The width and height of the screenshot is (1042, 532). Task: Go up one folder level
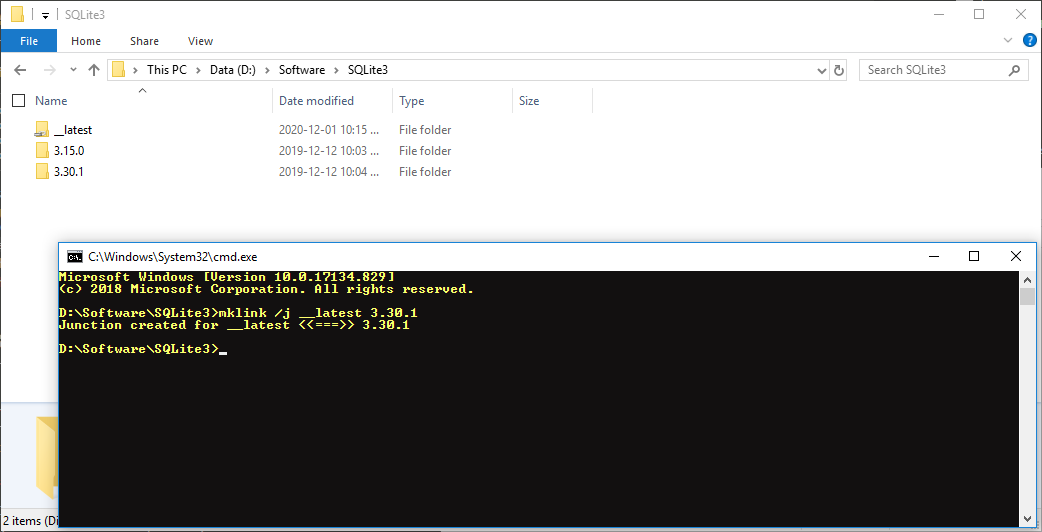[94, 70]
